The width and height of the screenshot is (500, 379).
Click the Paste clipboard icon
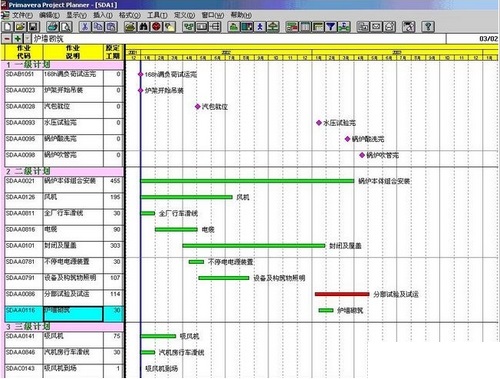[x=111, y=27]
